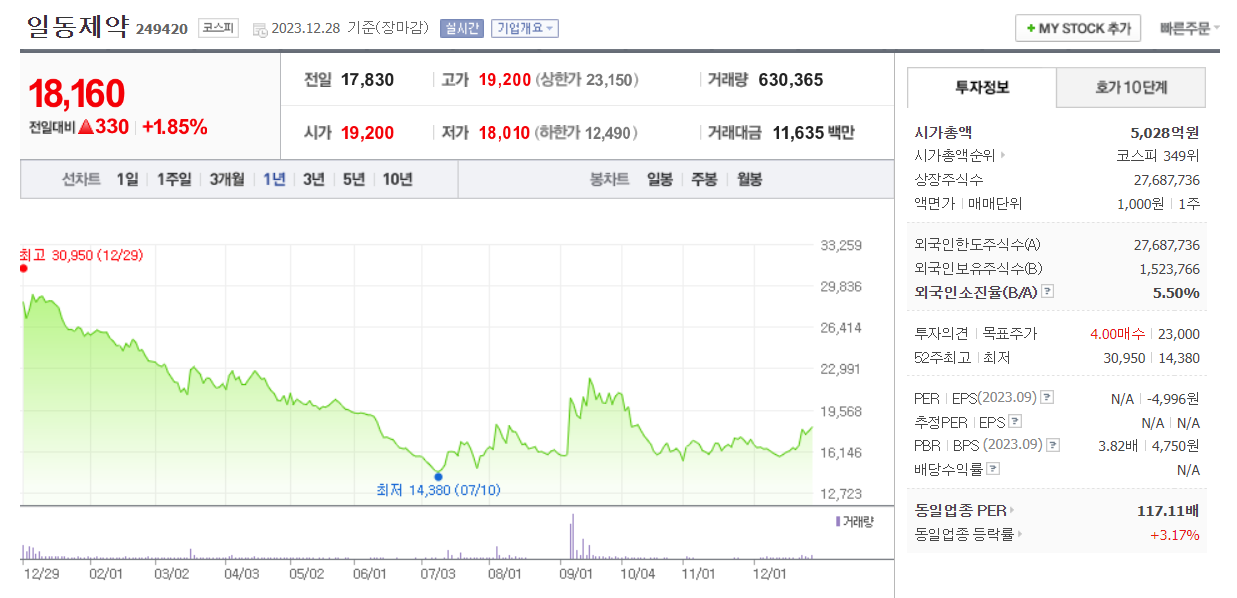This screenshot has height=598, width=1237.
Task: Open the 기업개요 dropdown
Action: click(x=525, y=28)
